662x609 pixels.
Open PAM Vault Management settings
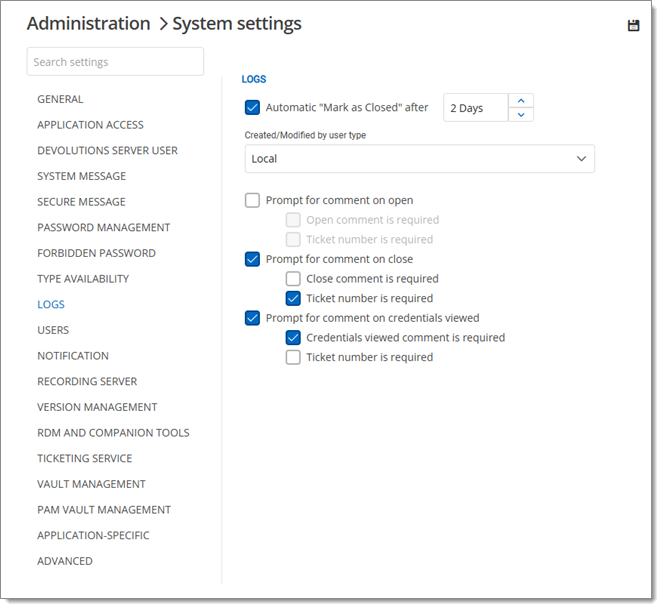tap(103, 509)
